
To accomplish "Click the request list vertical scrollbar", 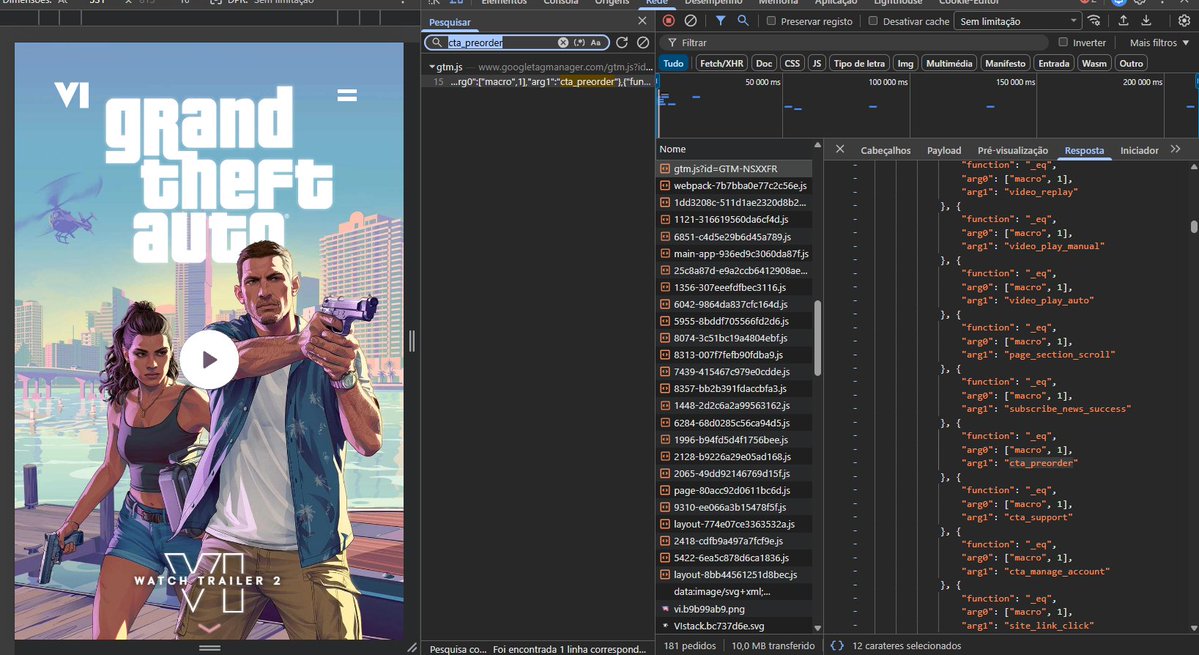I will (817, 337).
